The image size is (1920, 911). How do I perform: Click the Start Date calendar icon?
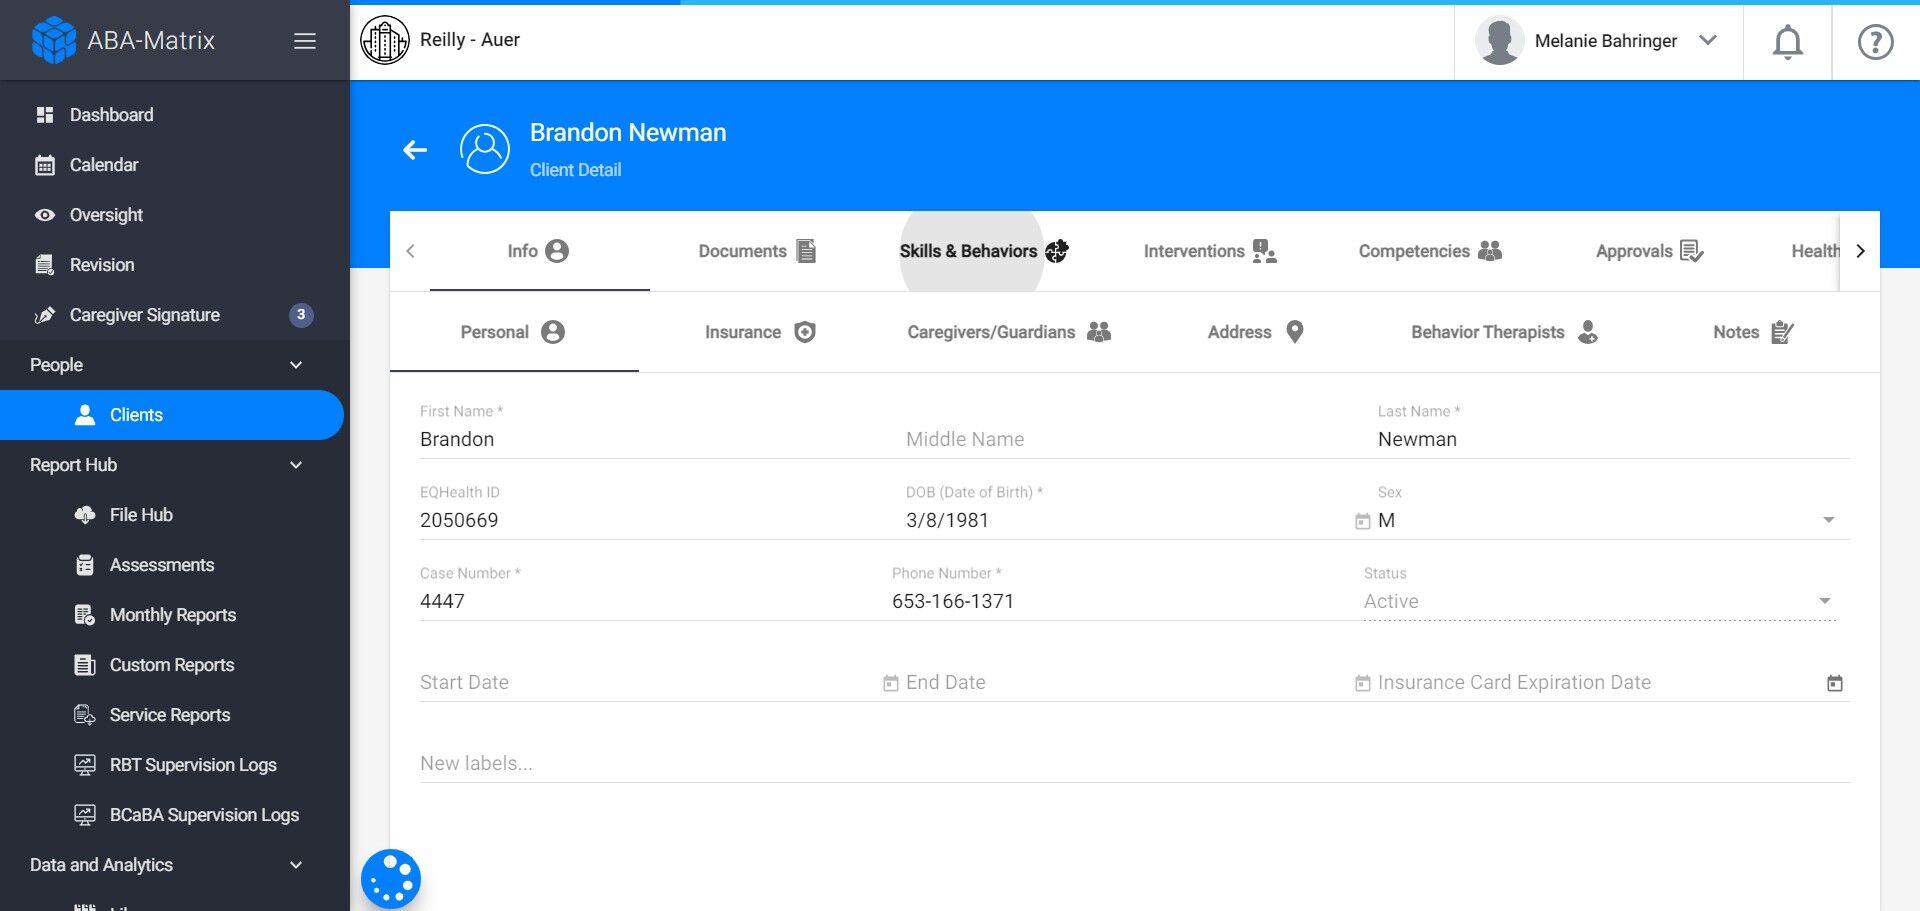pyautogui.click(x=891, y=683)
